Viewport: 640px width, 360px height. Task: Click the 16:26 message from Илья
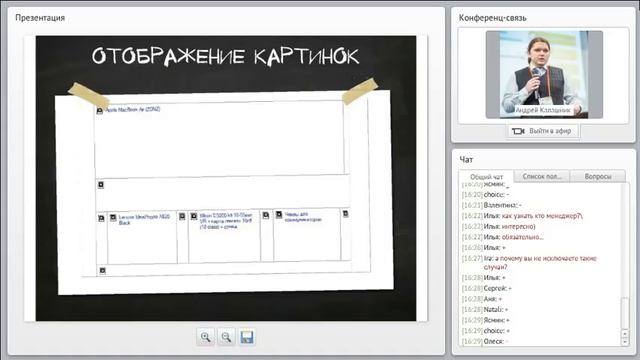coord(484,247)
